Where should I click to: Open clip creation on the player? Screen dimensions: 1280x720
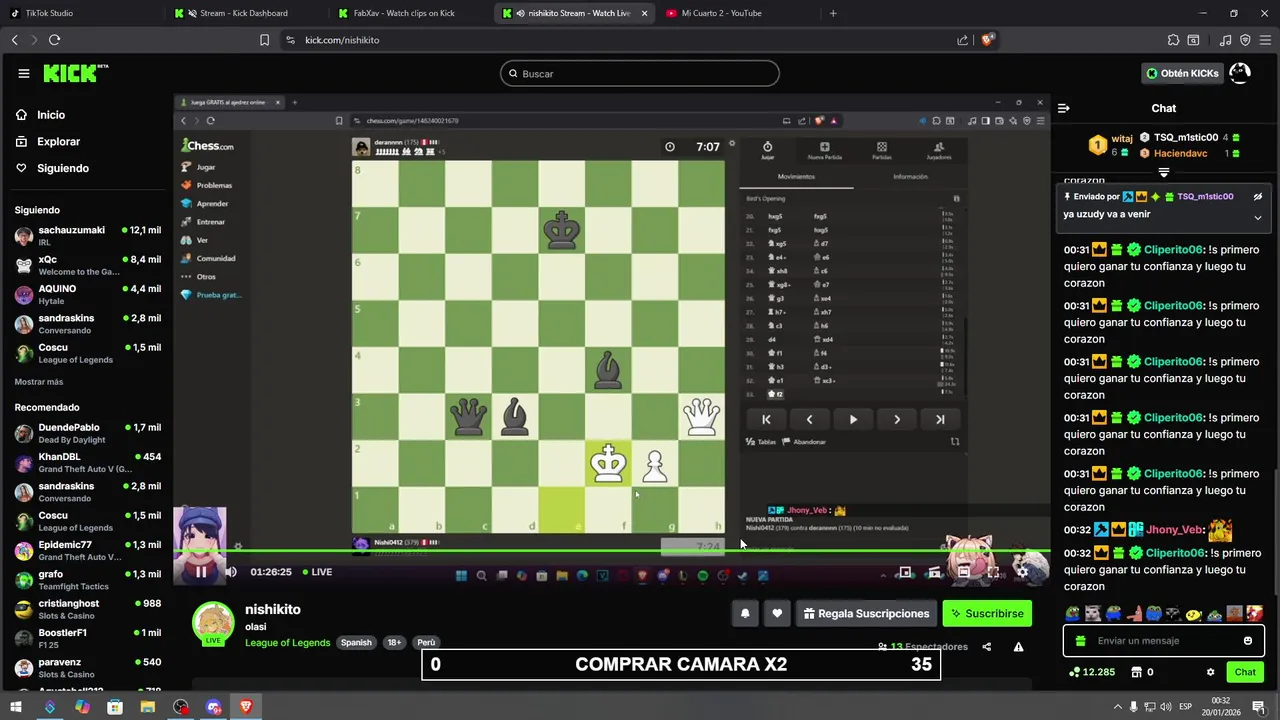click(x=934, y=572)
